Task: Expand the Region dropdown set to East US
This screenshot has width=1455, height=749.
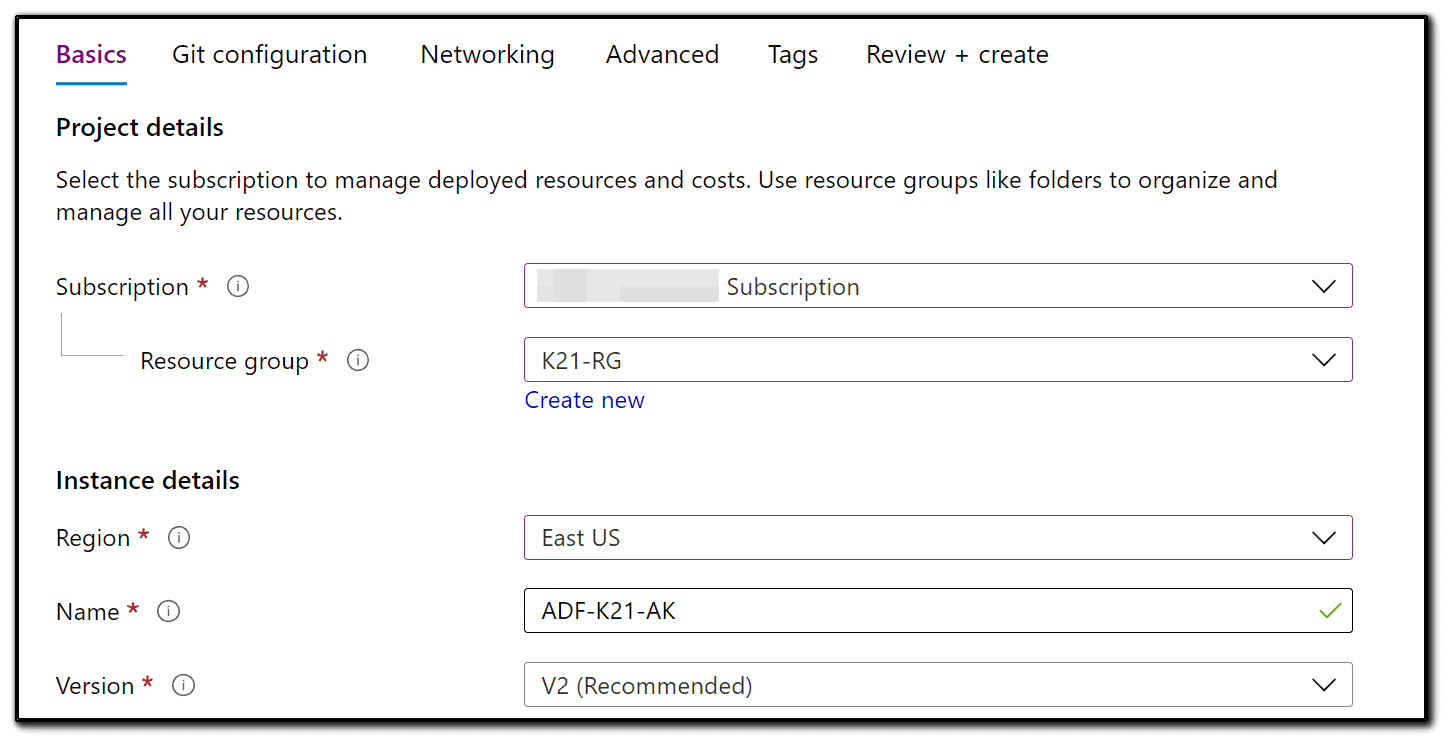Action: coord(937,538)
